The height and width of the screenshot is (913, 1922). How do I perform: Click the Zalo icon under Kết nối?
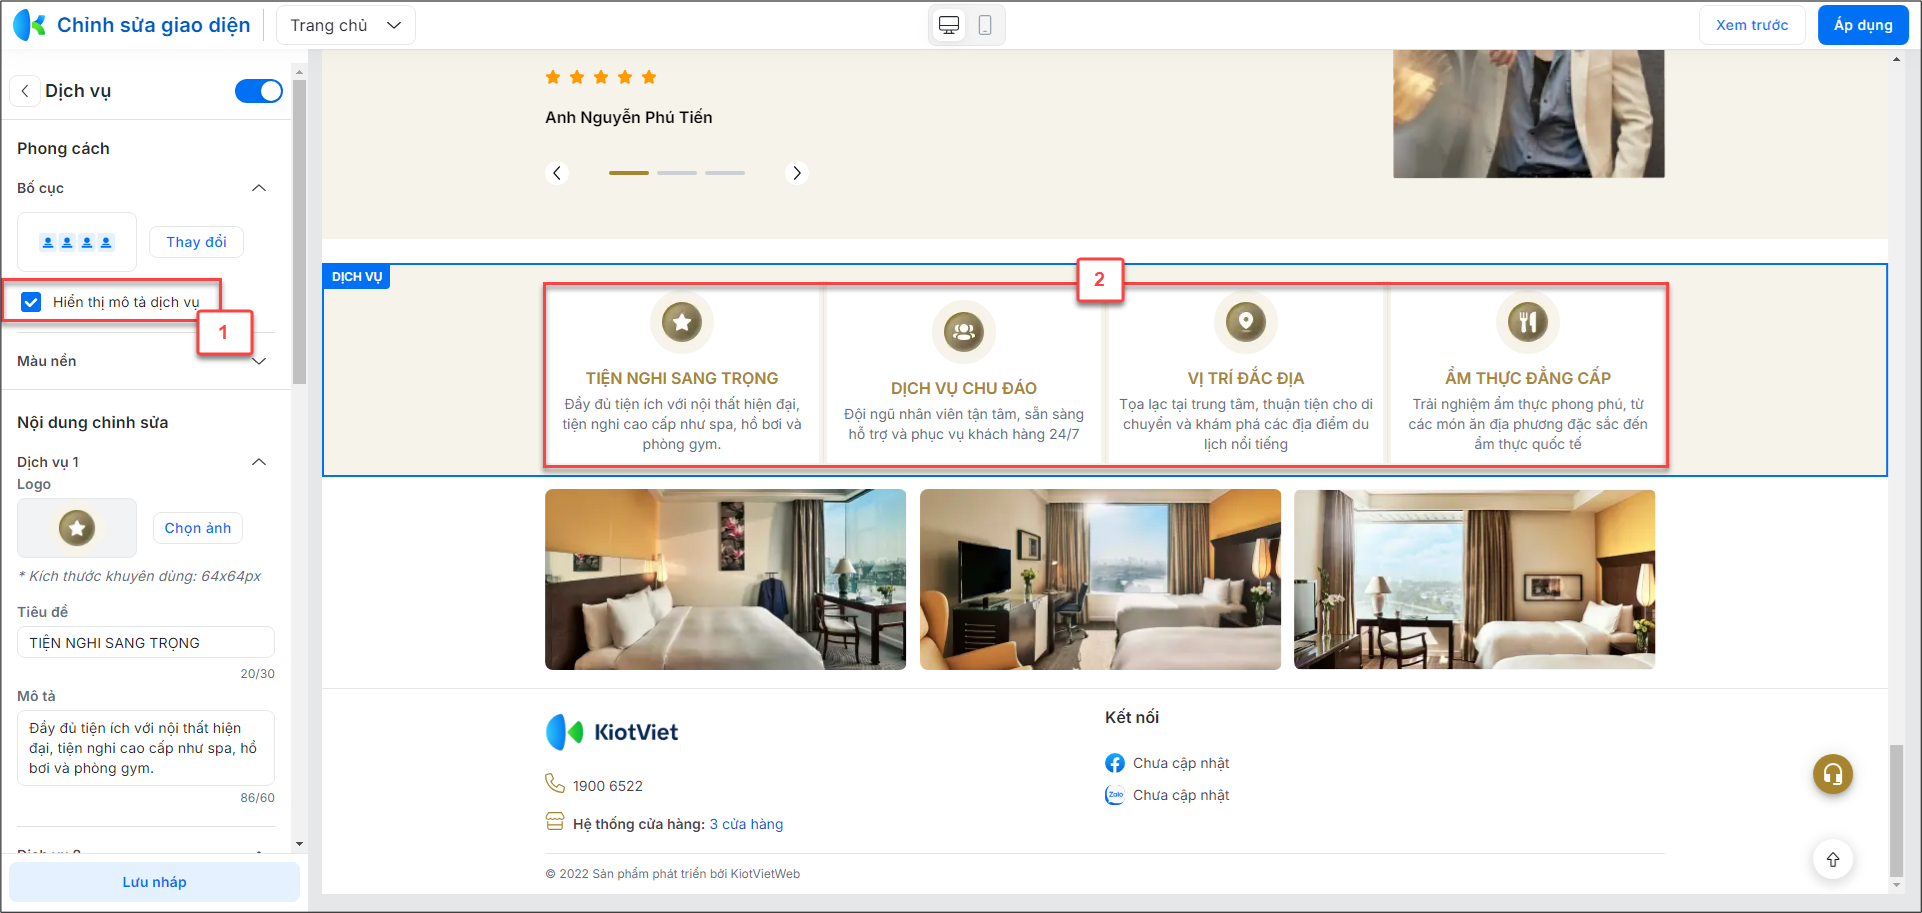[x=1115, y=795]
